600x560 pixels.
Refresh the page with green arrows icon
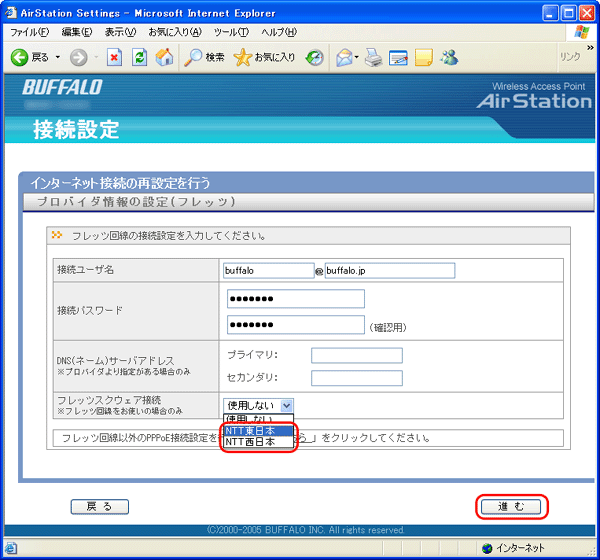(x=139, y=57)
